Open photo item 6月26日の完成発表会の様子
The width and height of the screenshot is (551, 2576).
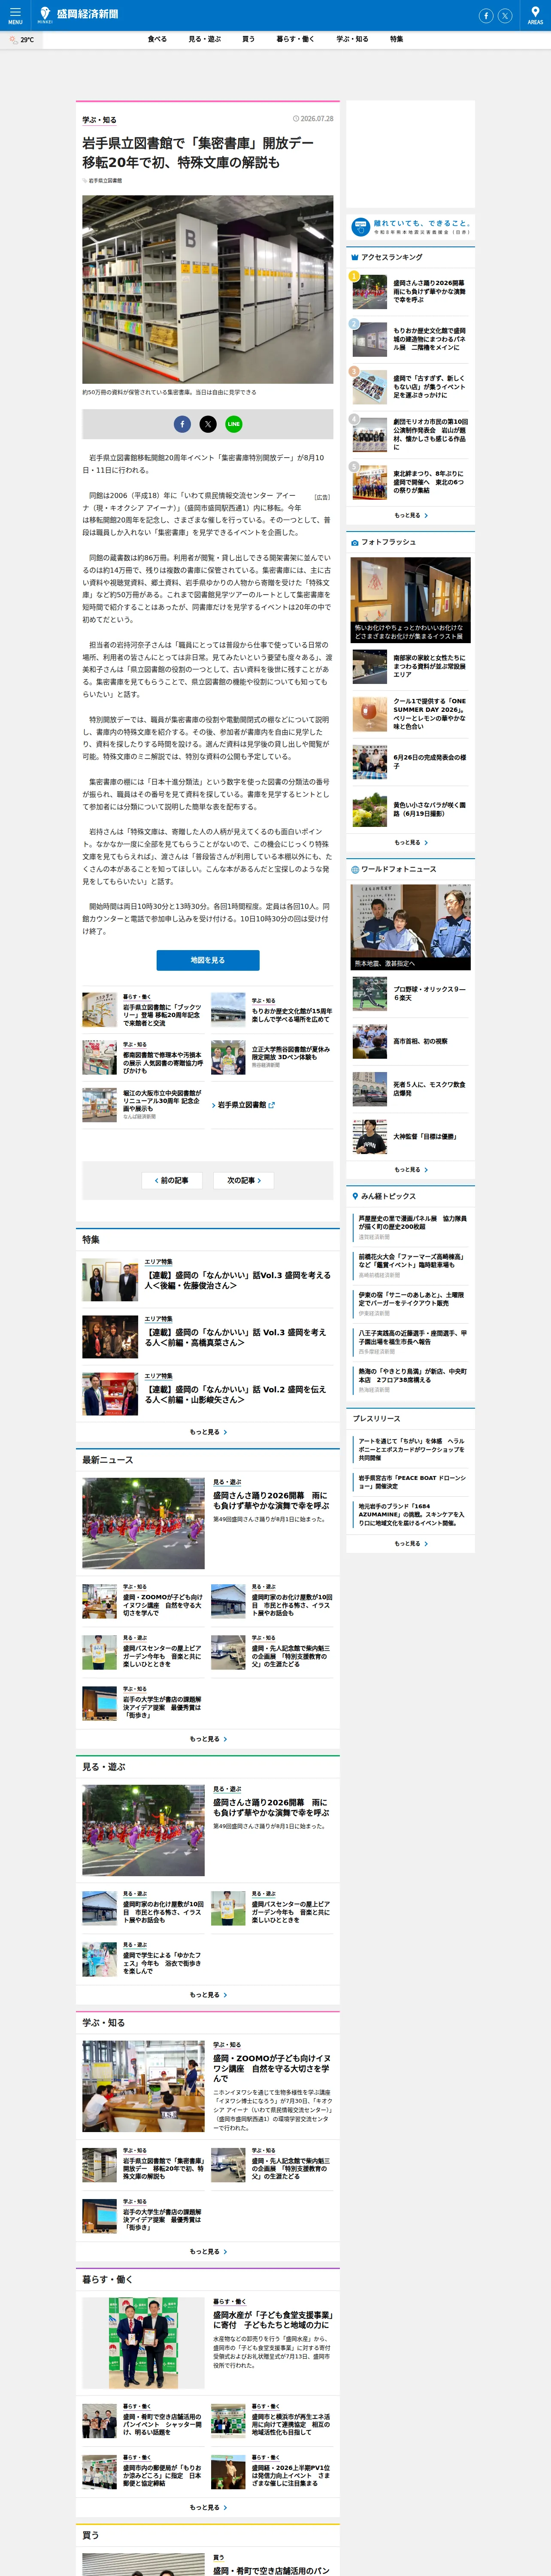point(411,761)
